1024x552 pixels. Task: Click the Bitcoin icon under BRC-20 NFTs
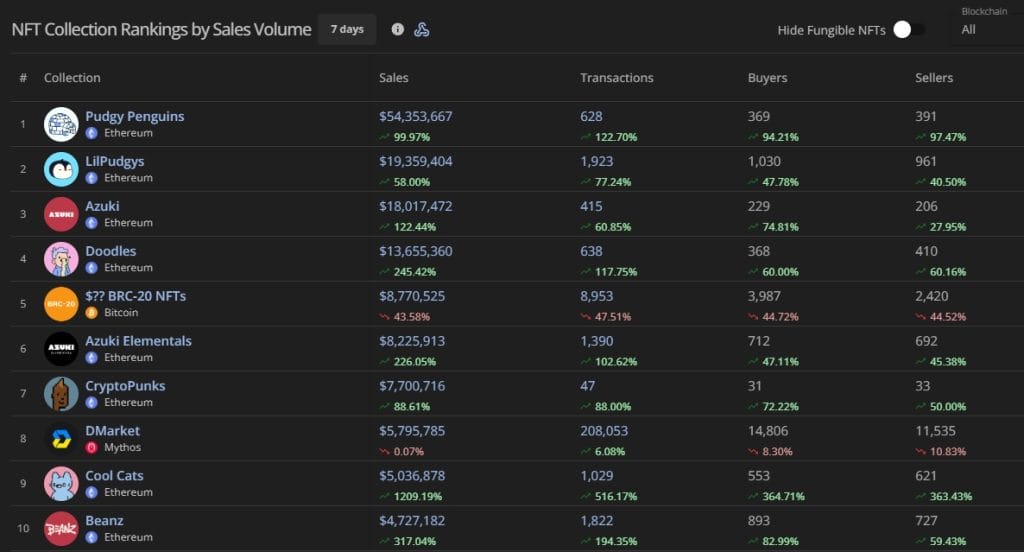92,313
